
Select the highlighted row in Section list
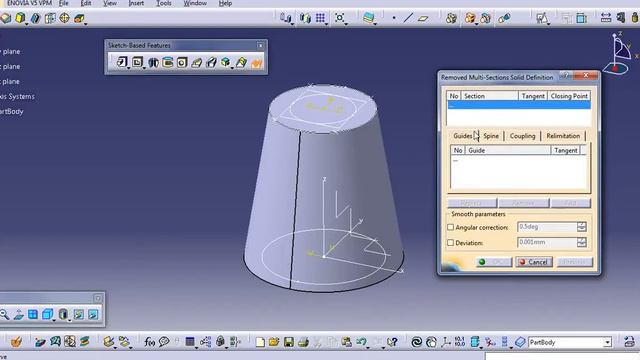pyautogui.click(x=519, y=105)
